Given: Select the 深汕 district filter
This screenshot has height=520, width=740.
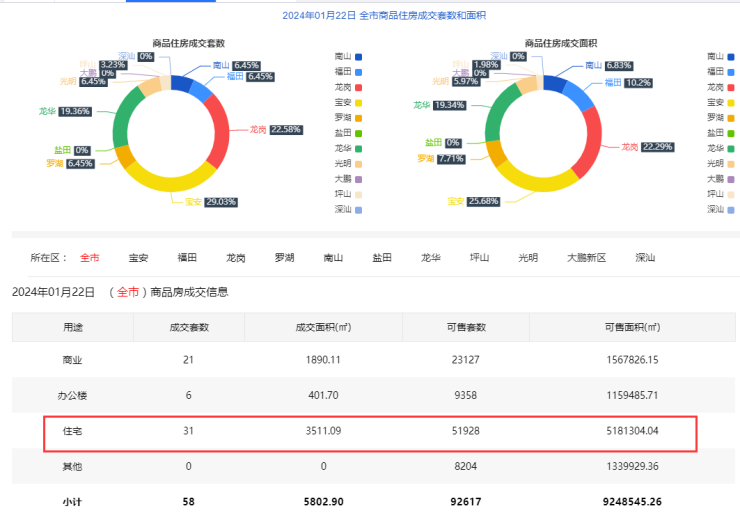Looking at the screenshot, I should tap(645, 258).
